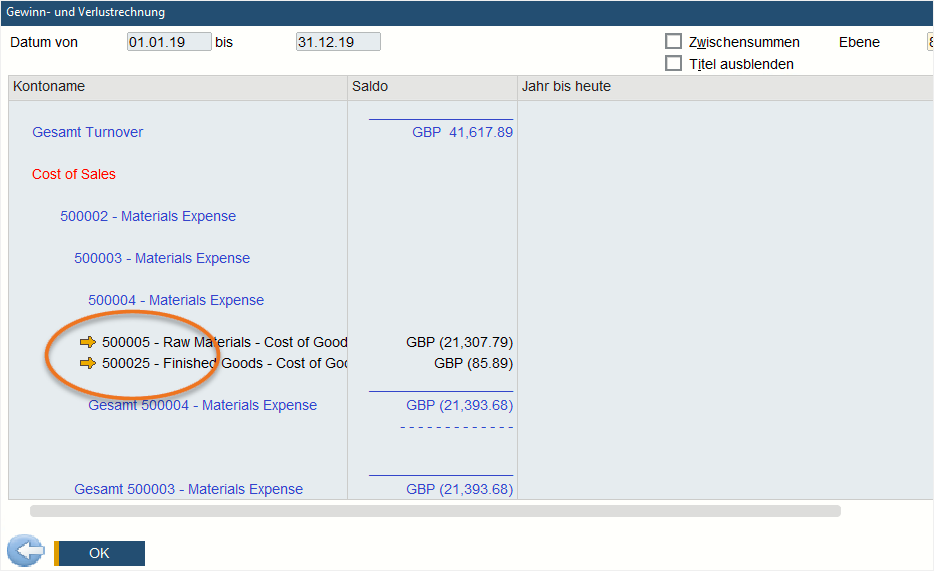
Task: Click the bis end date field
Action: pyautogui.click(x=338, y=42)
